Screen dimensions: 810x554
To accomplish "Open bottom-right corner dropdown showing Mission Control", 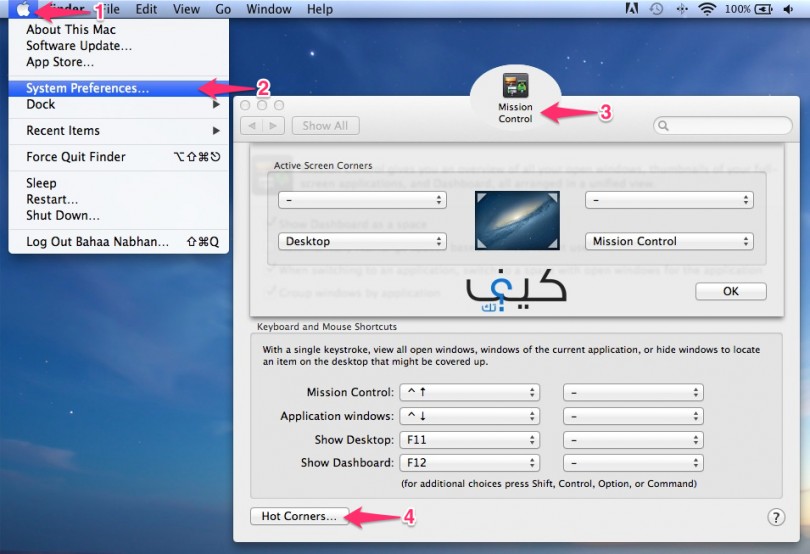I will pos(669,241).
